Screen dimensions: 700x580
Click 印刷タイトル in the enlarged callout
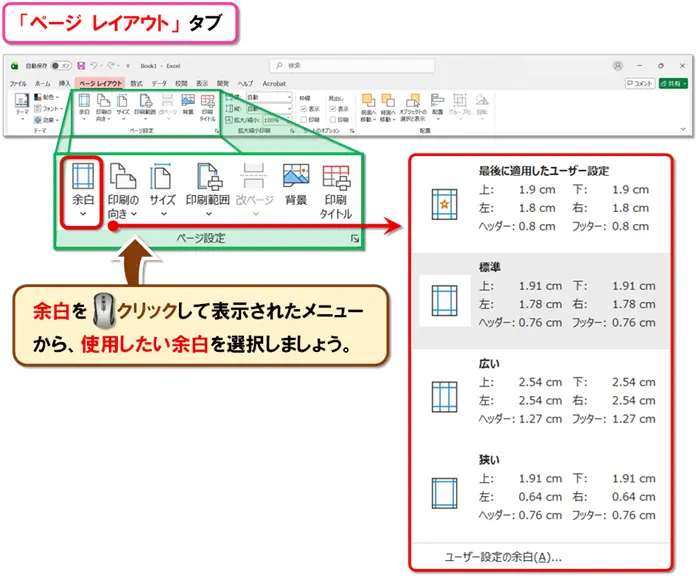pyautogui.click(x=336, y=191)
